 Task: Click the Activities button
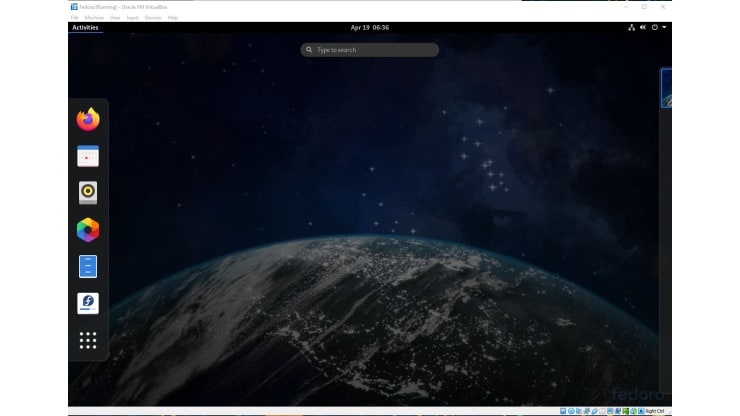pos(85,27)
